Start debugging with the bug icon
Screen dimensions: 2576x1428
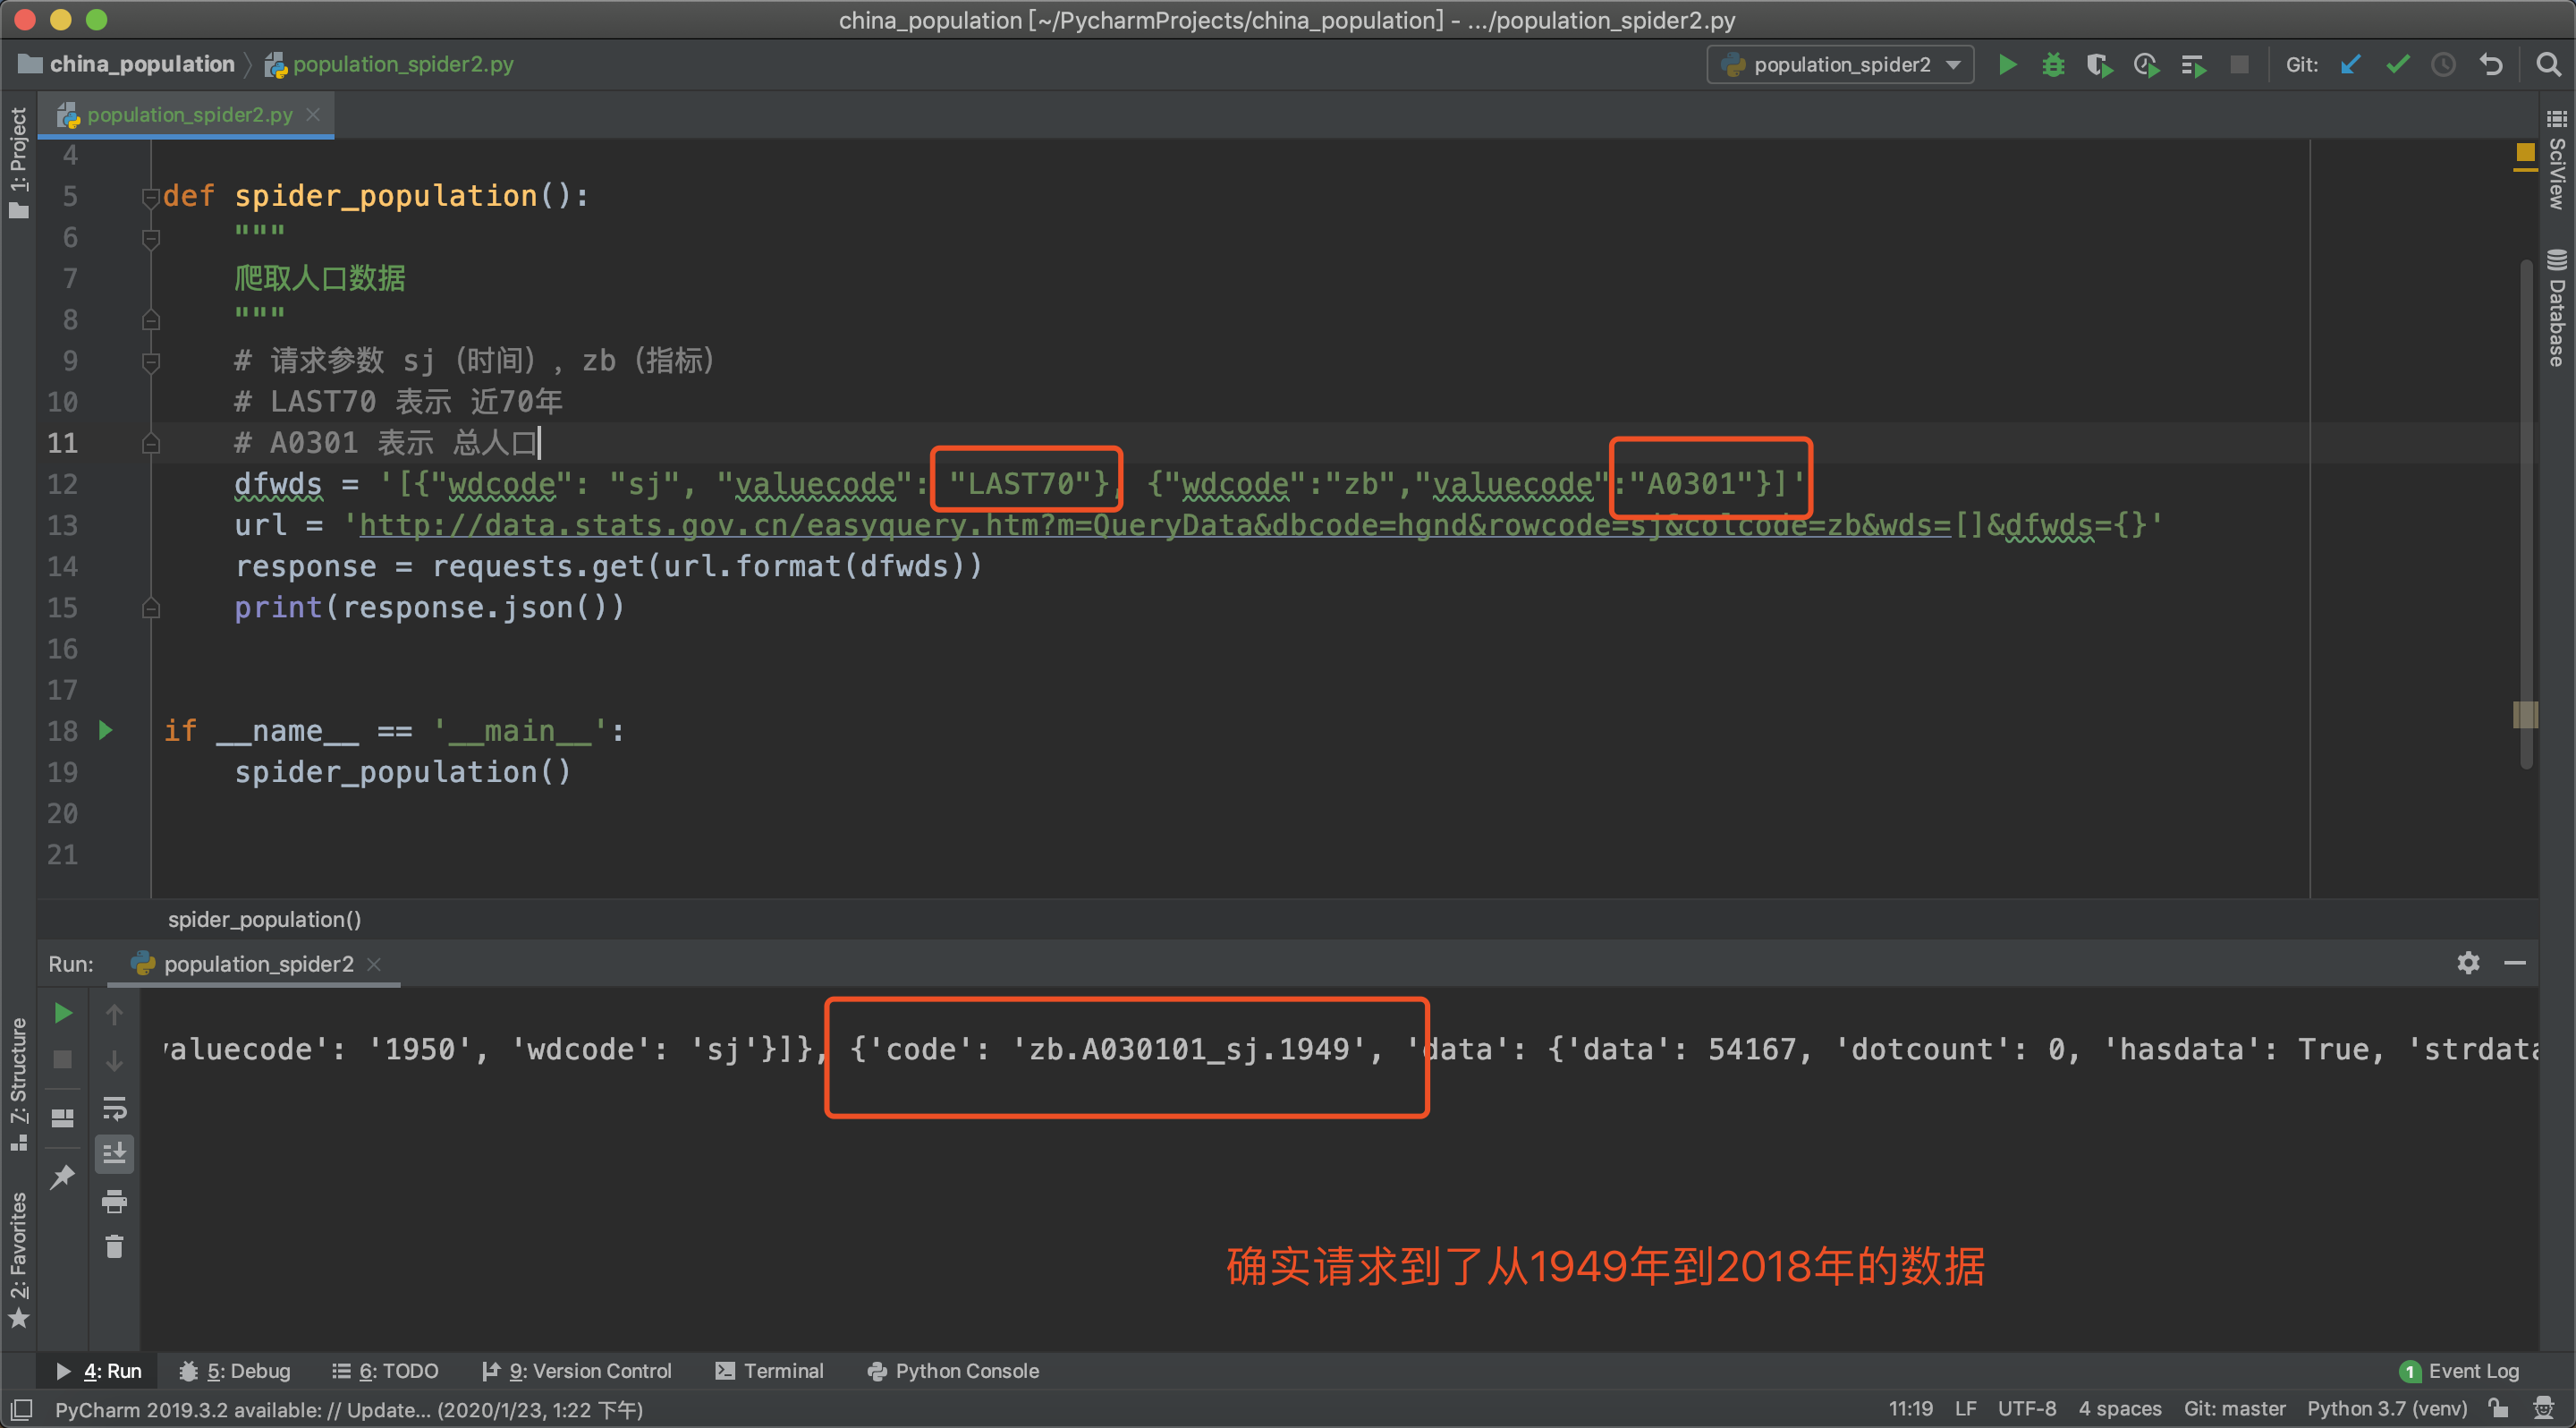click(2053, 65)
